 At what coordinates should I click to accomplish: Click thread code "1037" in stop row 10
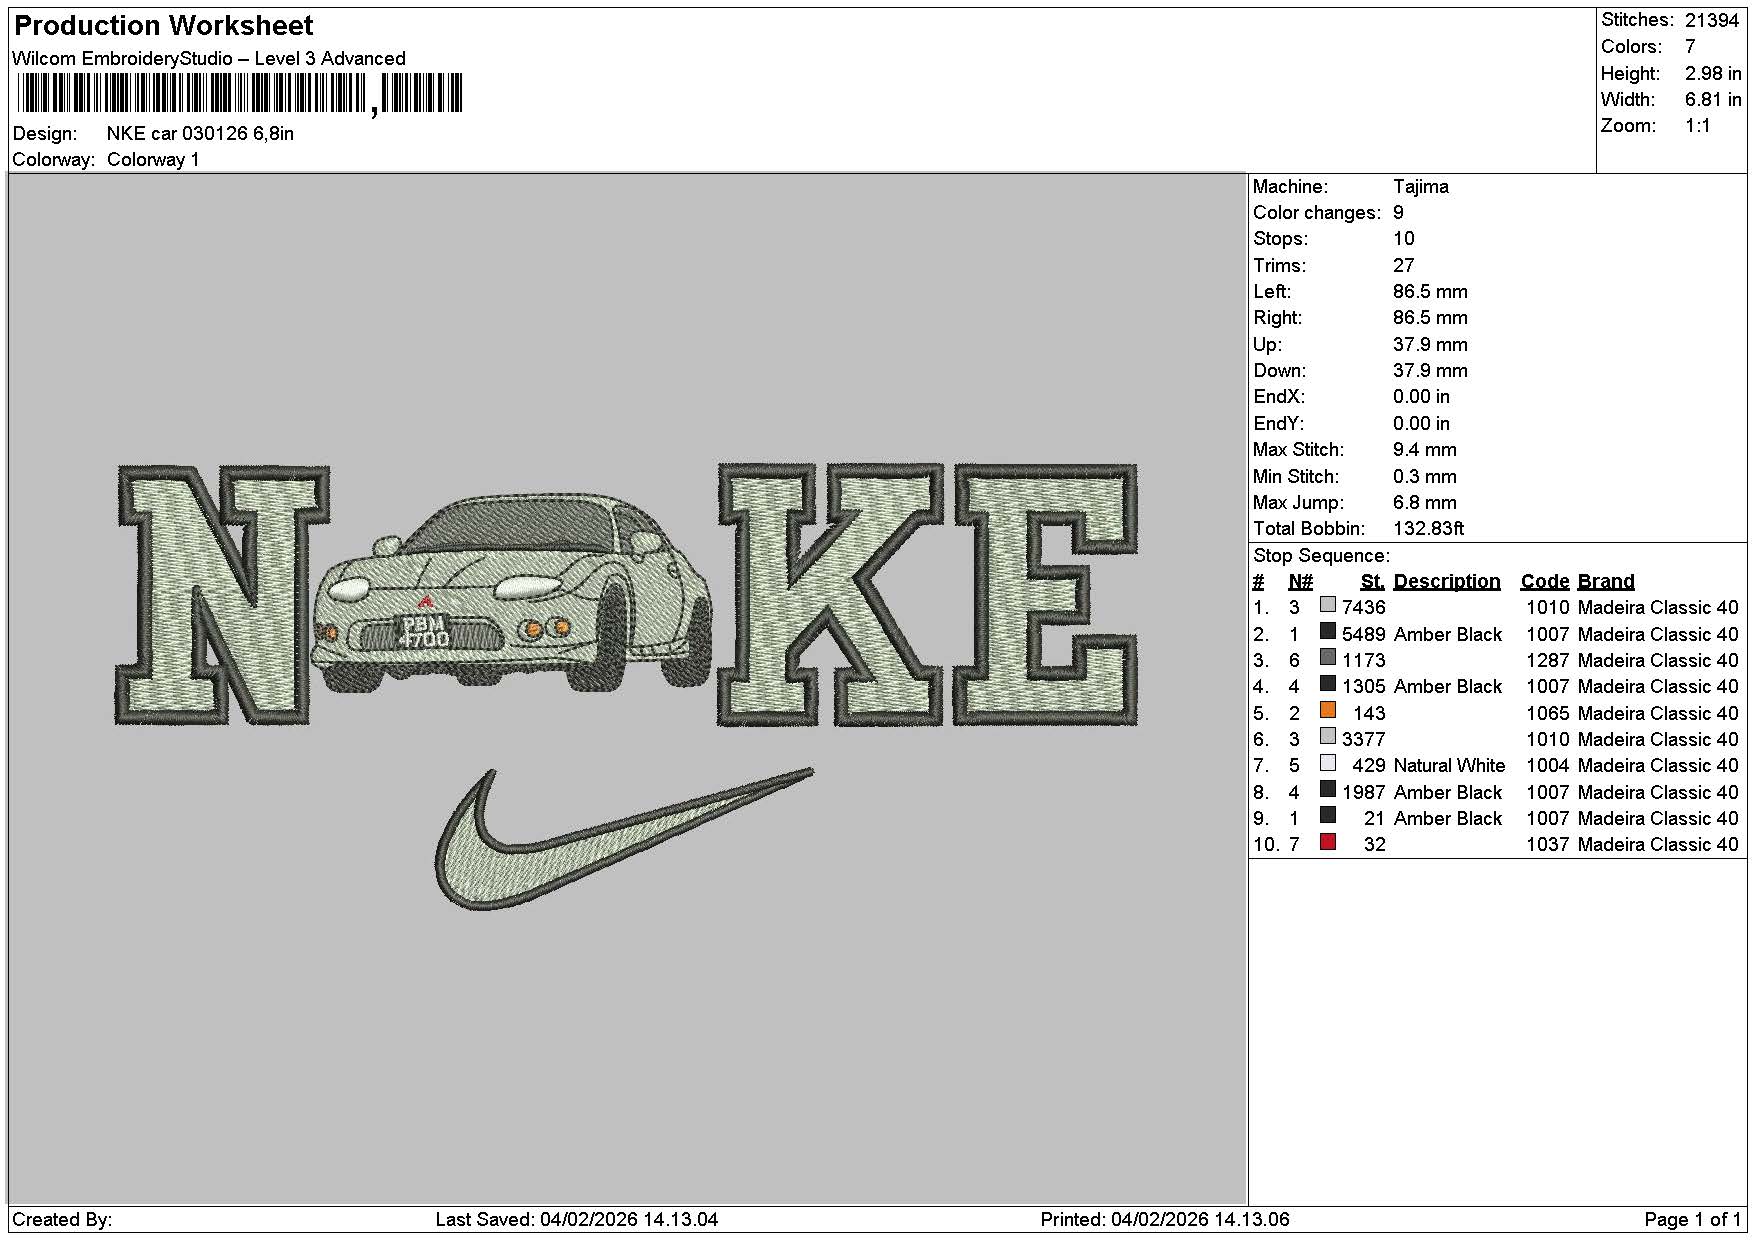(1548, 845)
